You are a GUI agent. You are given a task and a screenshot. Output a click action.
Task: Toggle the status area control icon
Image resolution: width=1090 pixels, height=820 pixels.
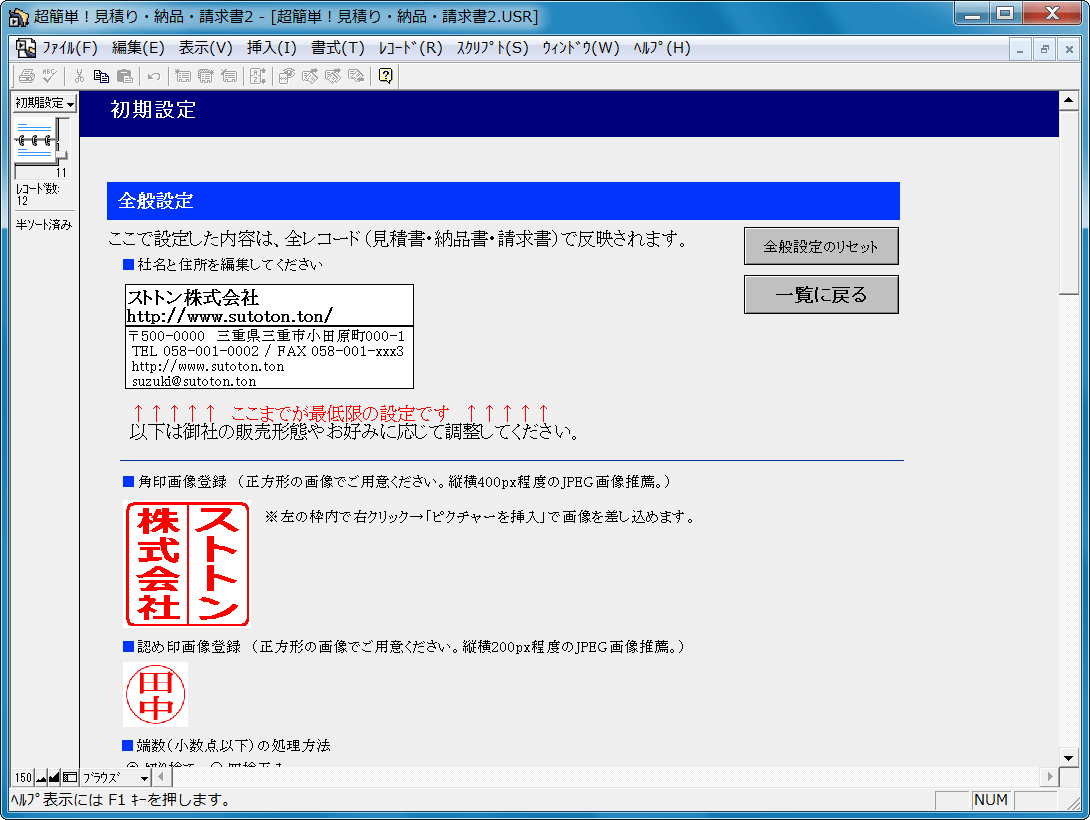tap(70, 778)
